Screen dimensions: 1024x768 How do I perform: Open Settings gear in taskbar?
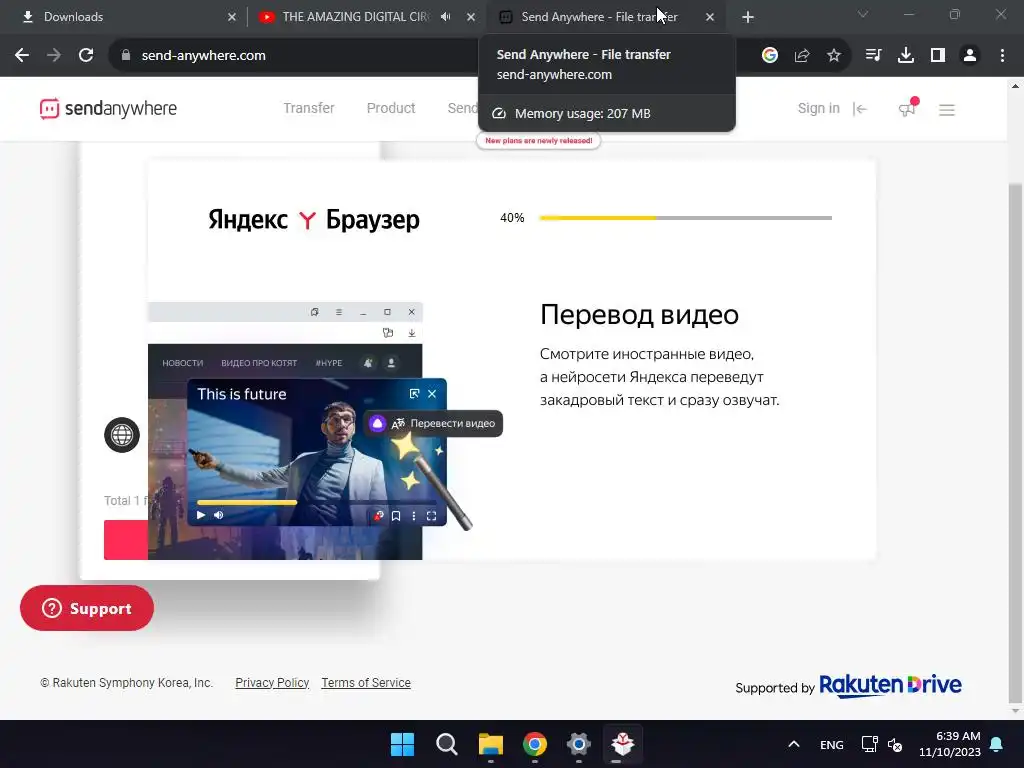tap(579, 744)
